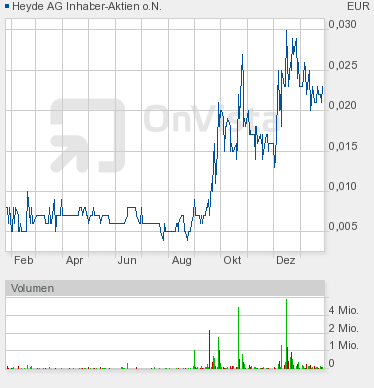Click the '2 Mio.' volume axis label
The height and width of the screenshot is (388, 374).
(x=343, y=328)
